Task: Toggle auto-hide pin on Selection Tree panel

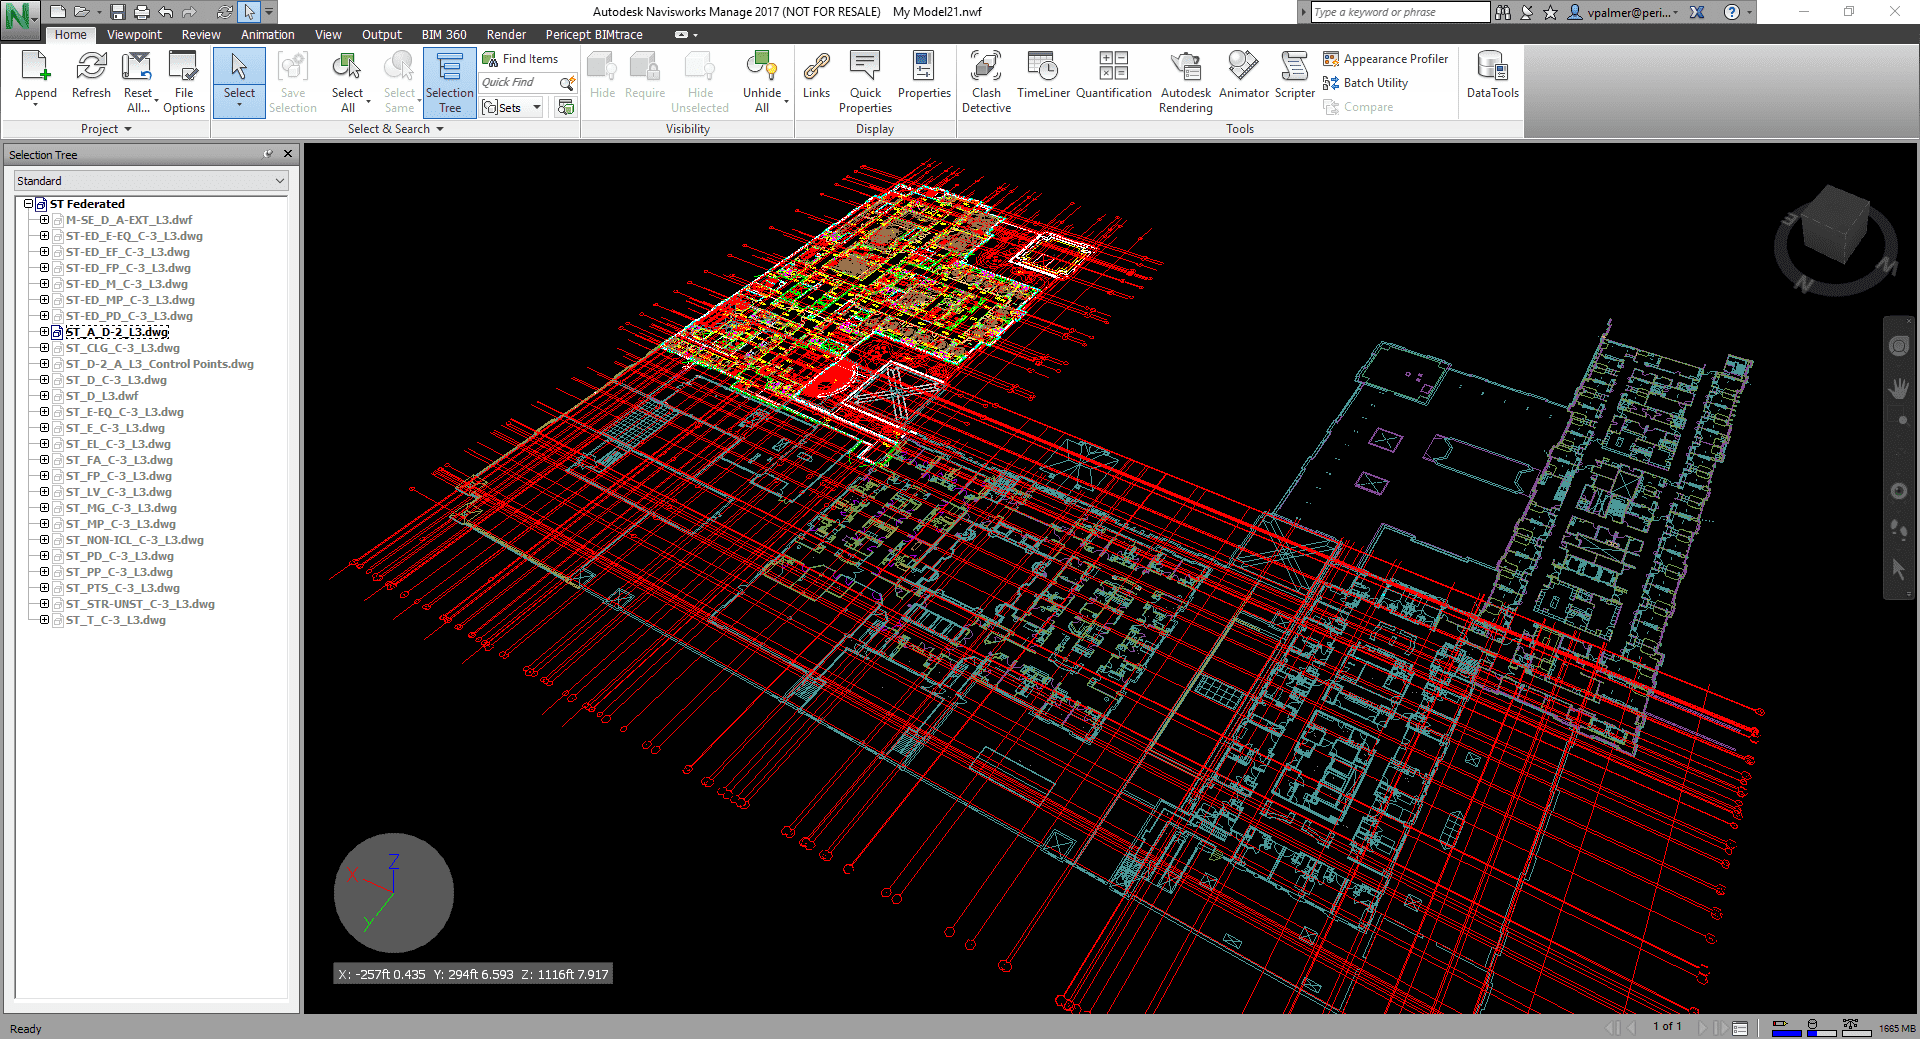Action: coord(268,154)
